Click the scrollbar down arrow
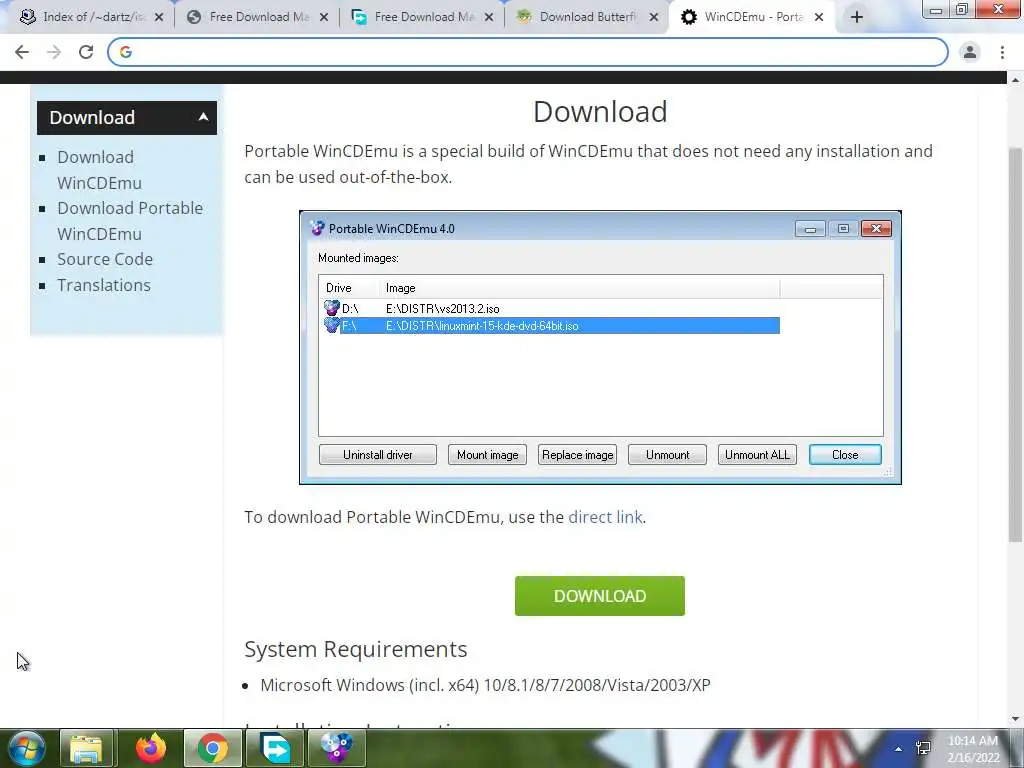The height and width of the screenshot is (768, 1024). 1015,719
